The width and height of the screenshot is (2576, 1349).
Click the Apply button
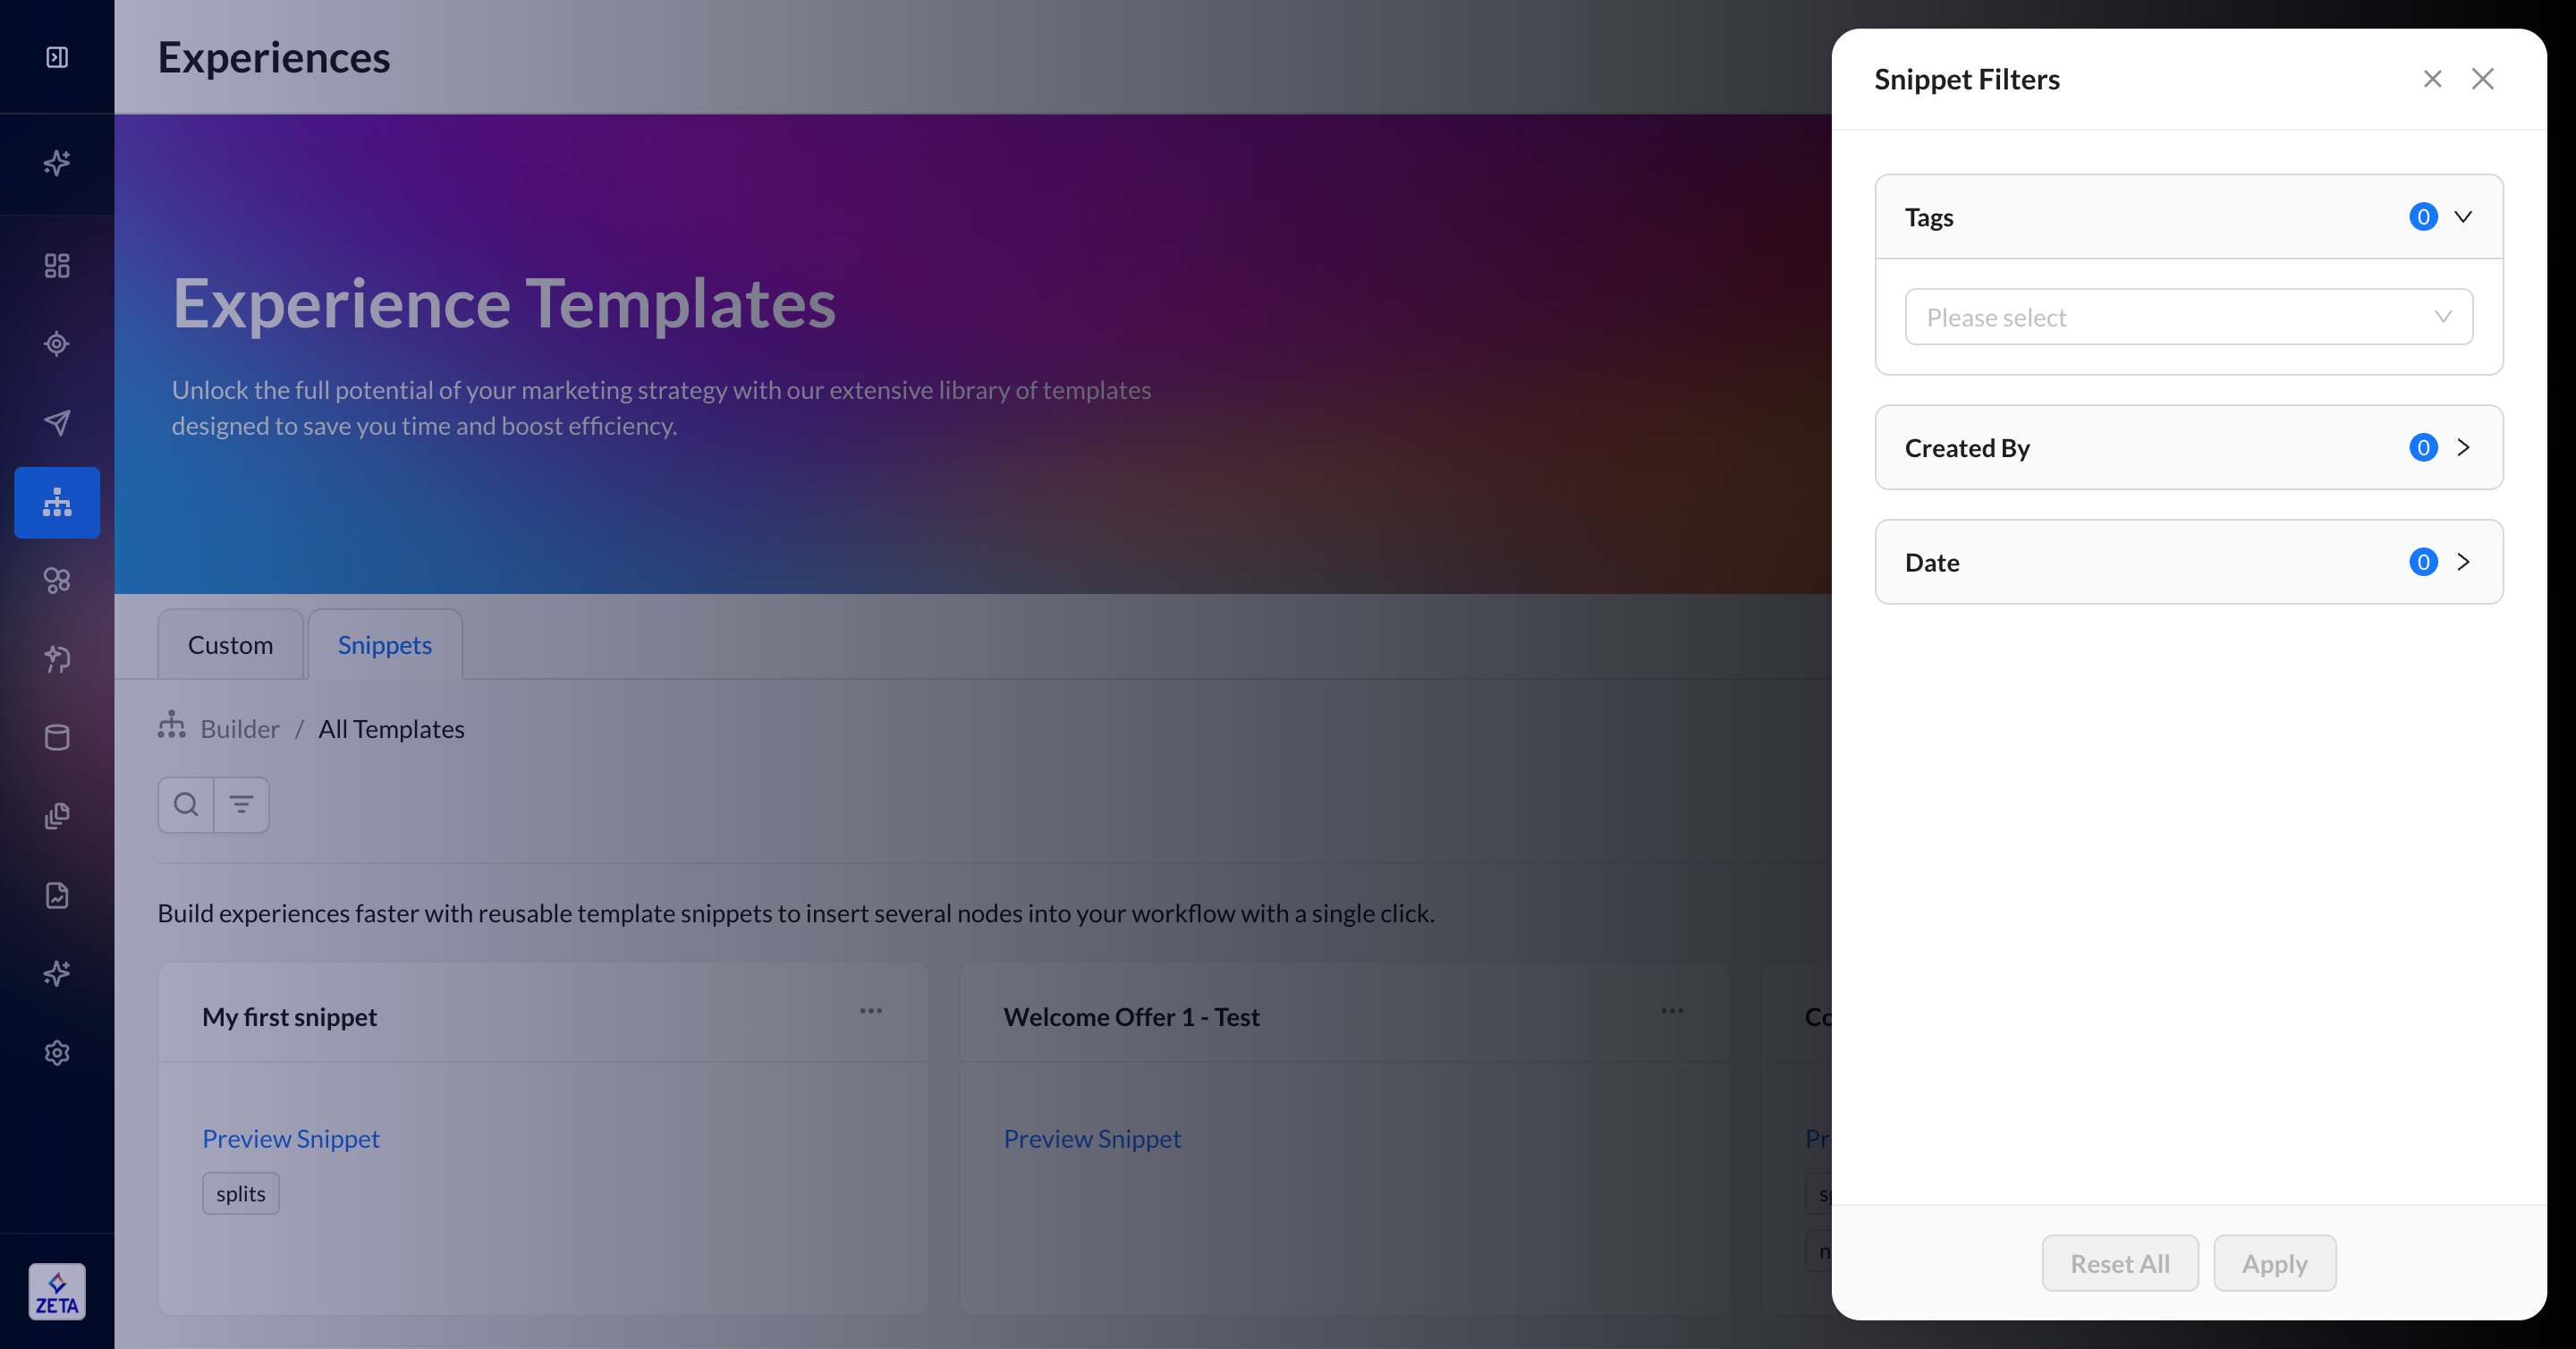pyautogui.click(x=2274, y=1263)
